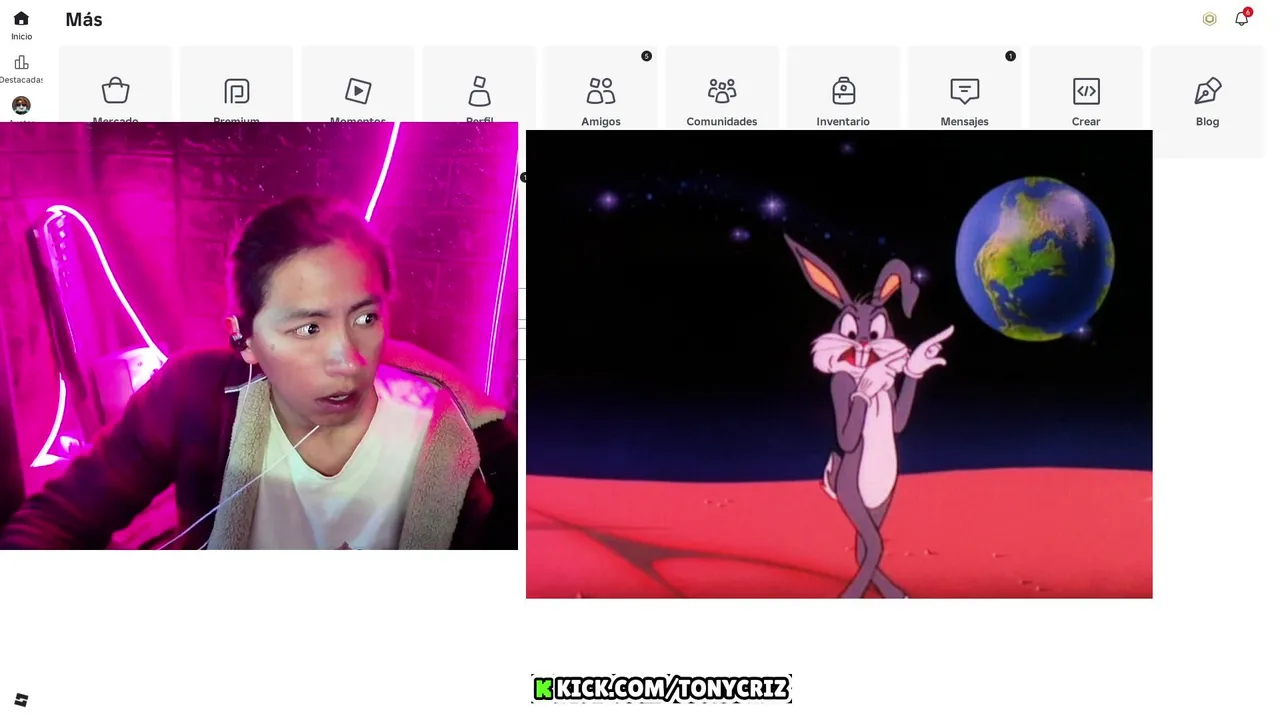Viewport: 1280px width, 720px height.
Task: Open the avatar profile picture in sidebar
Action: tap(21, 105)
